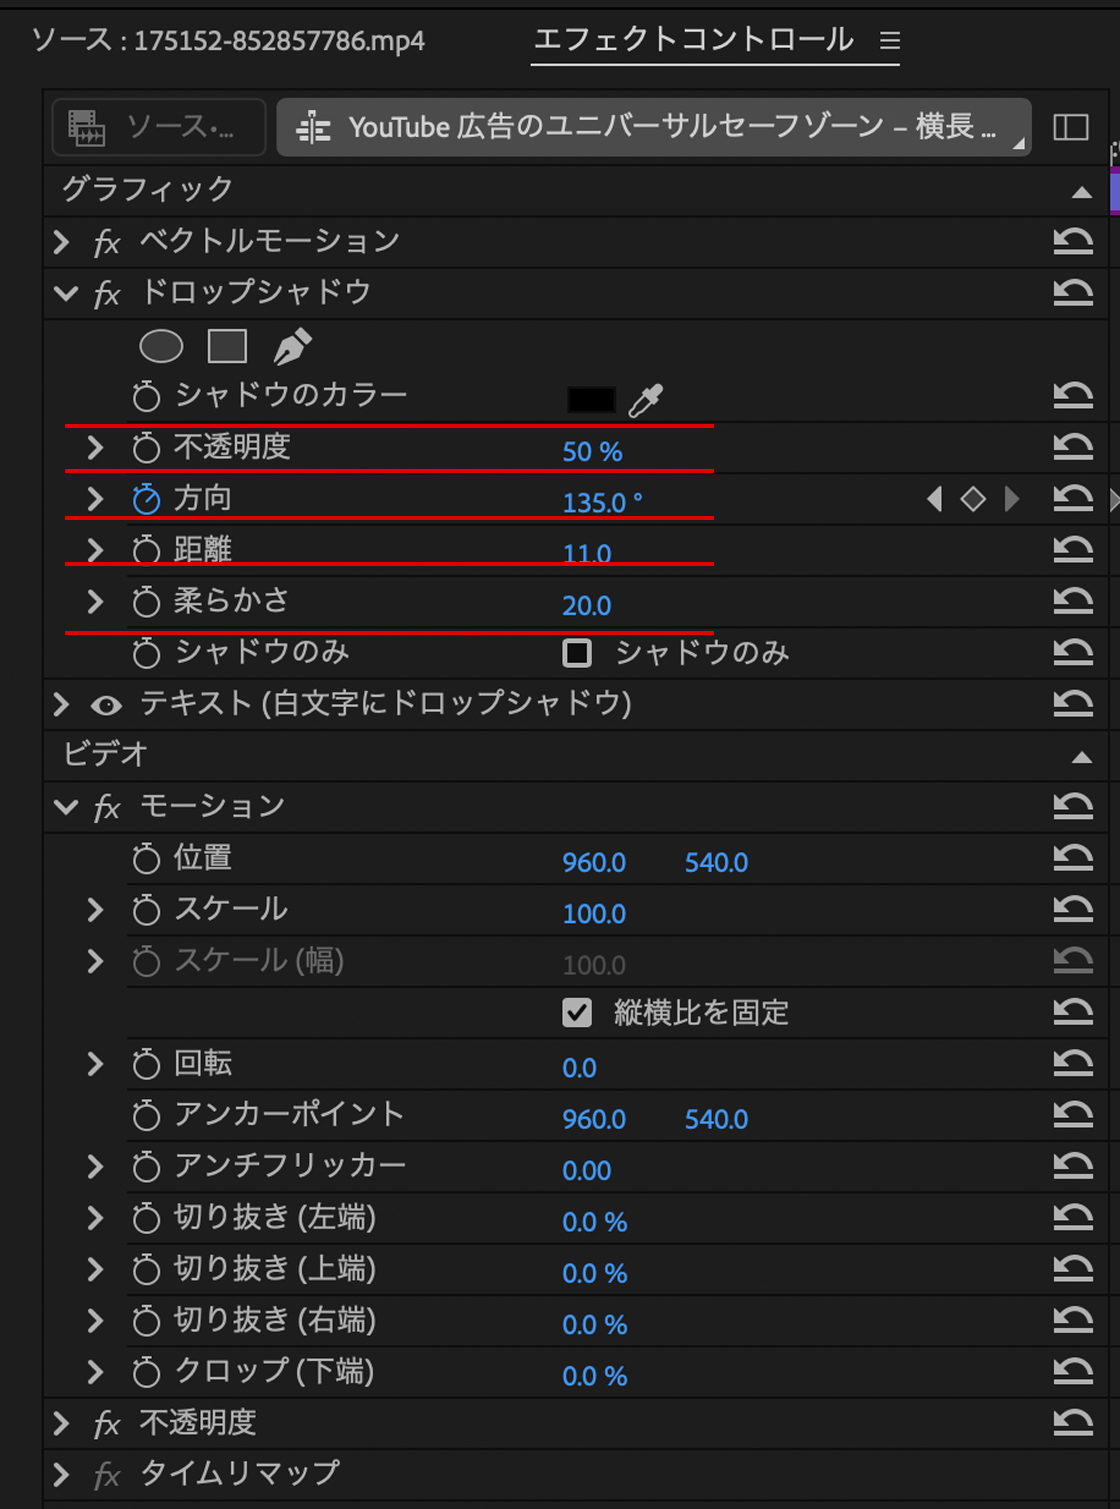This screenshot has height=1509, width=1120.
Task: Toggle the timeline view panel icon
Action: tap(1070, 127)
